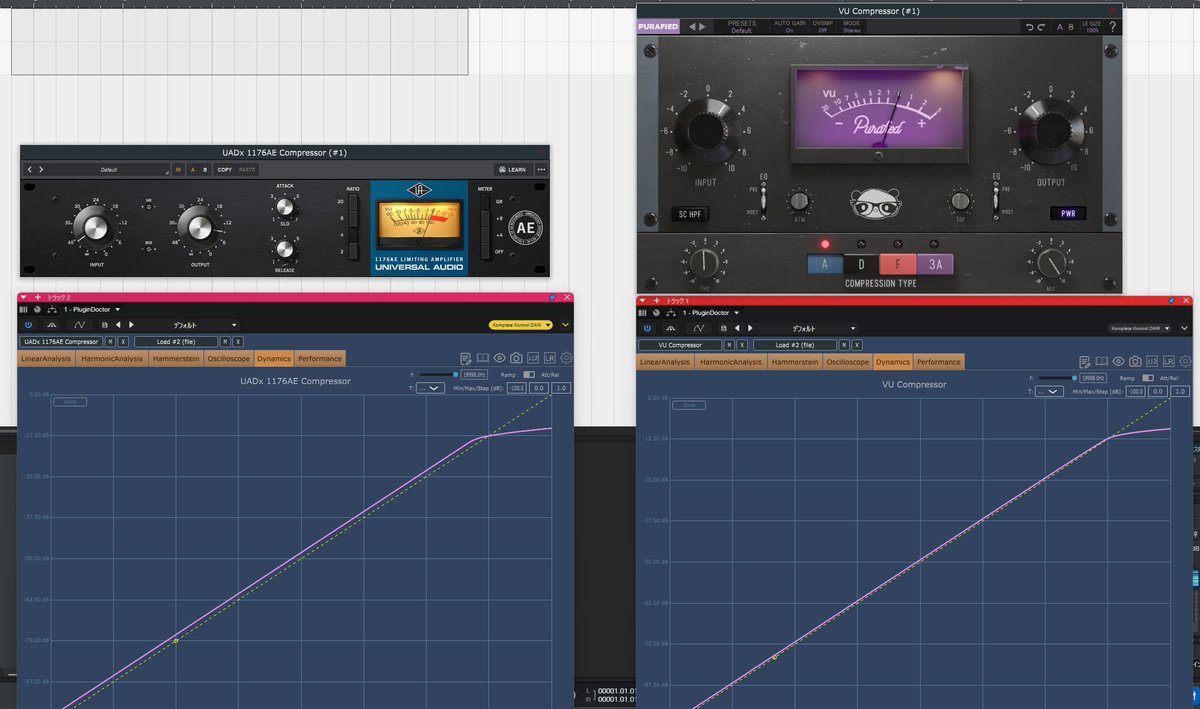Click camera screenshot icon in left PluginDoctor
Viewport: 1200px width, 709px height.
pyautogui.click(x=516, y=358)
